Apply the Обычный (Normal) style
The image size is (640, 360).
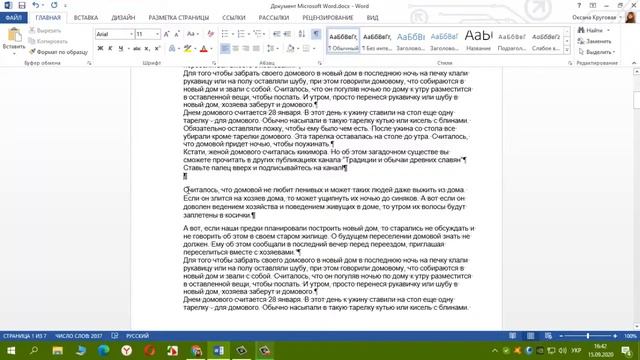[x=343, y=41]
